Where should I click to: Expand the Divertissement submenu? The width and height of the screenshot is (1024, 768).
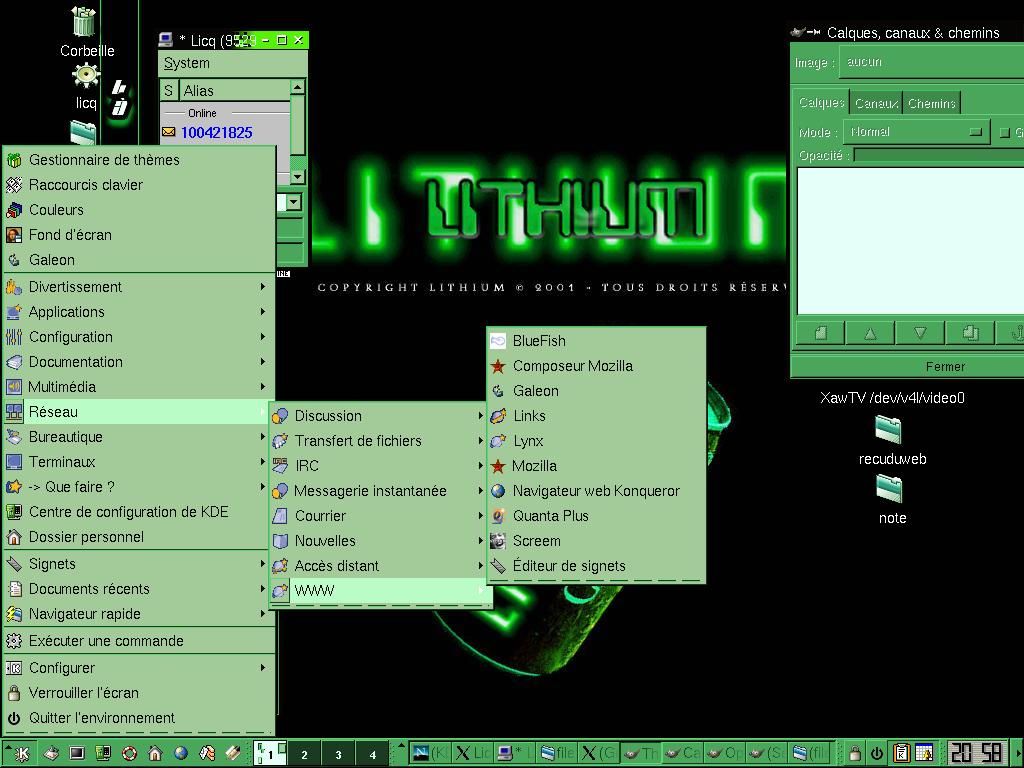point(138,287)
